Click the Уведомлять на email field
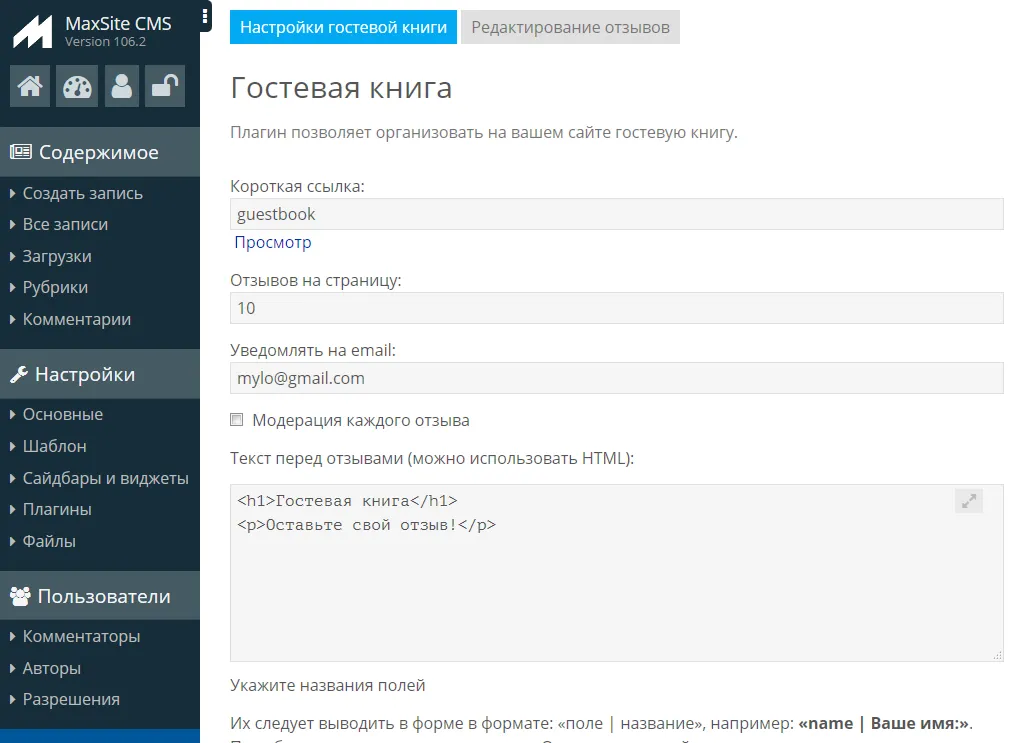Screen dimensions: 1024x743 (x=616, y=378)
